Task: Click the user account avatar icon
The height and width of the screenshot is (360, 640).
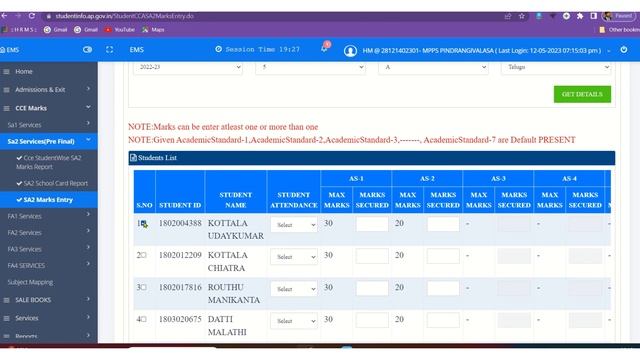Action: tap(350, 51)
